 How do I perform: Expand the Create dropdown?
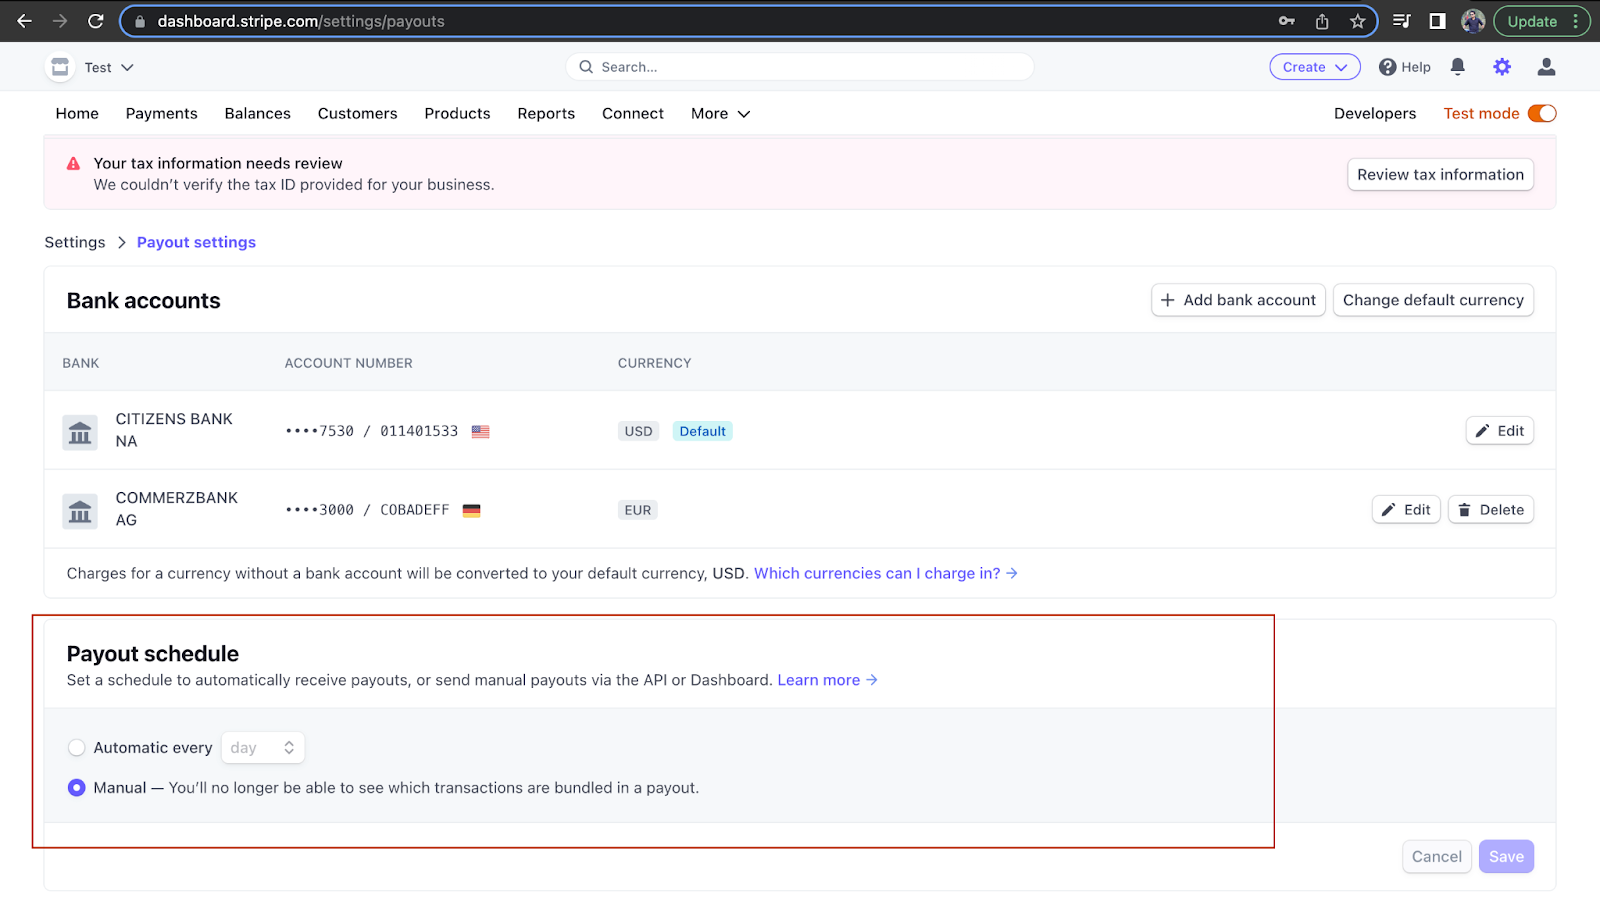[x=1315, y=67]
